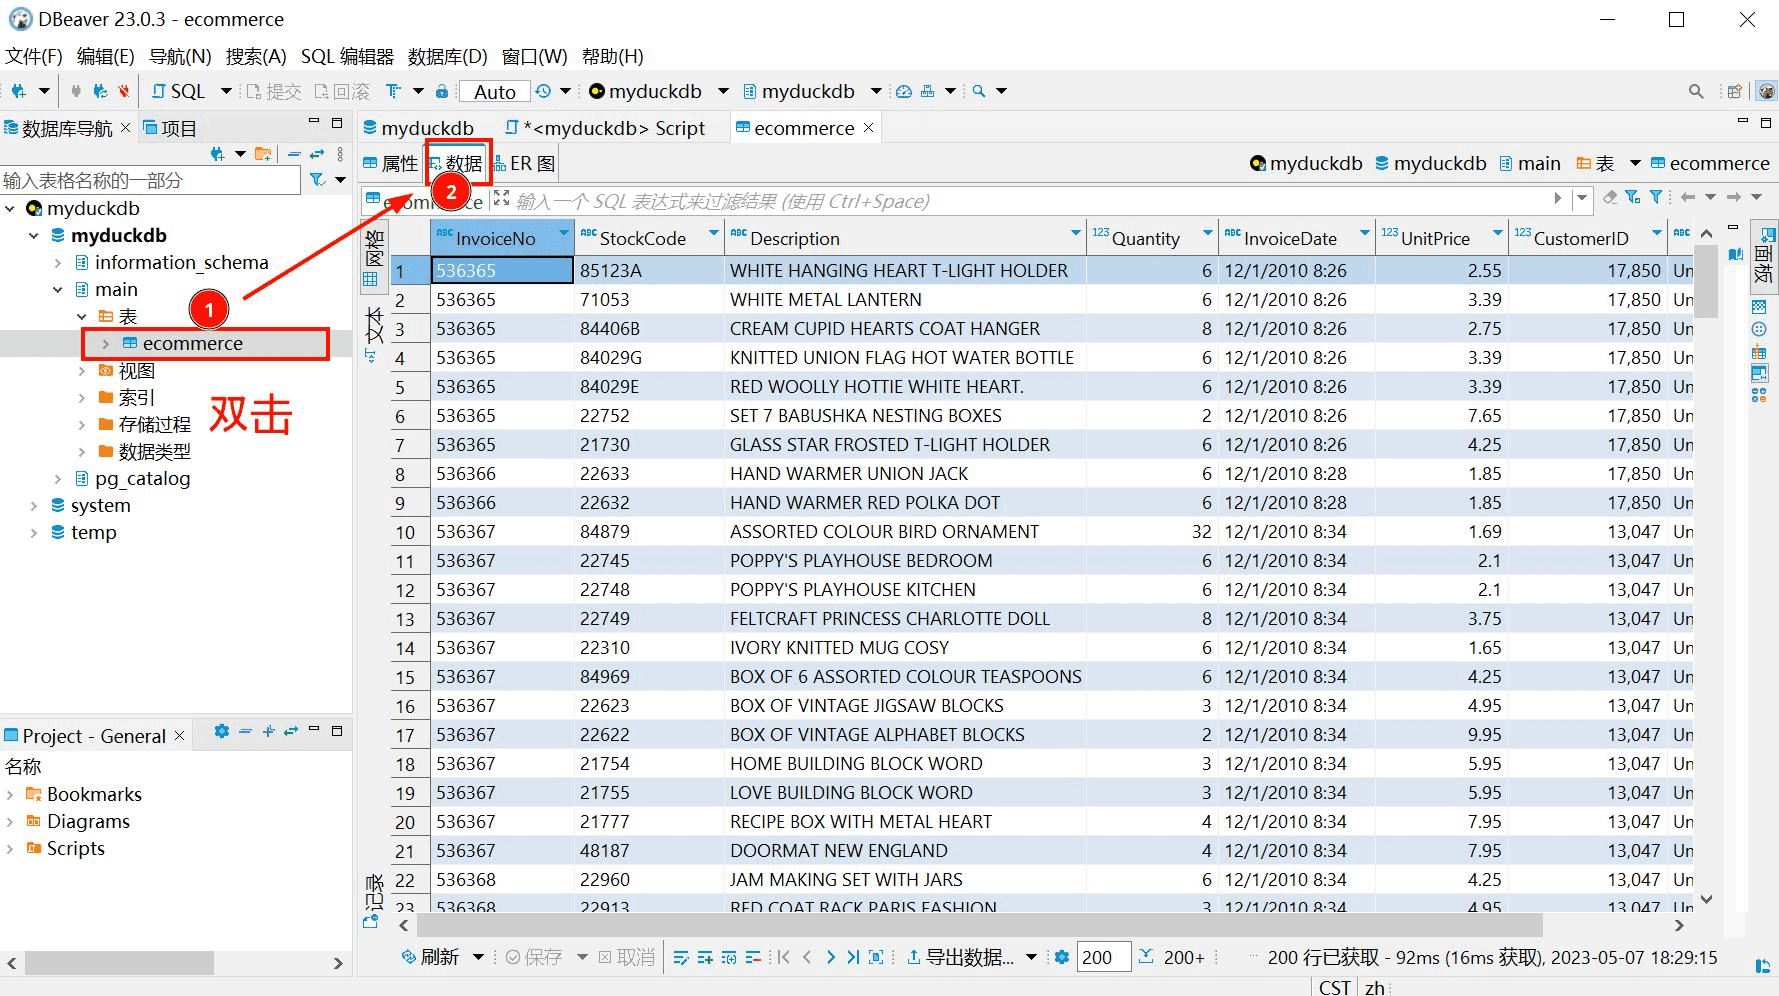Open the 数据库(D) menu
Image resolution: width=1779 pixels, height=996 pixels.
pos(447,56)
